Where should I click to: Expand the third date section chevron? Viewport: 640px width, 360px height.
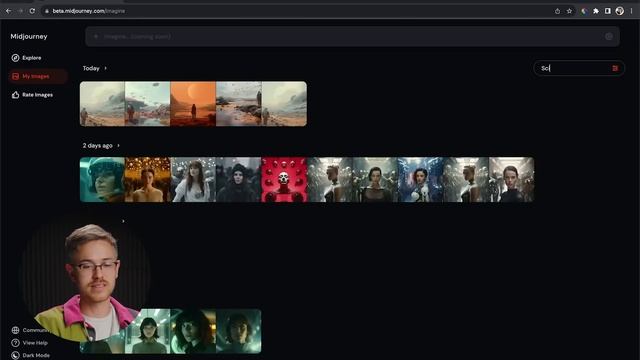pyautogui.click(x=123, y=221)
